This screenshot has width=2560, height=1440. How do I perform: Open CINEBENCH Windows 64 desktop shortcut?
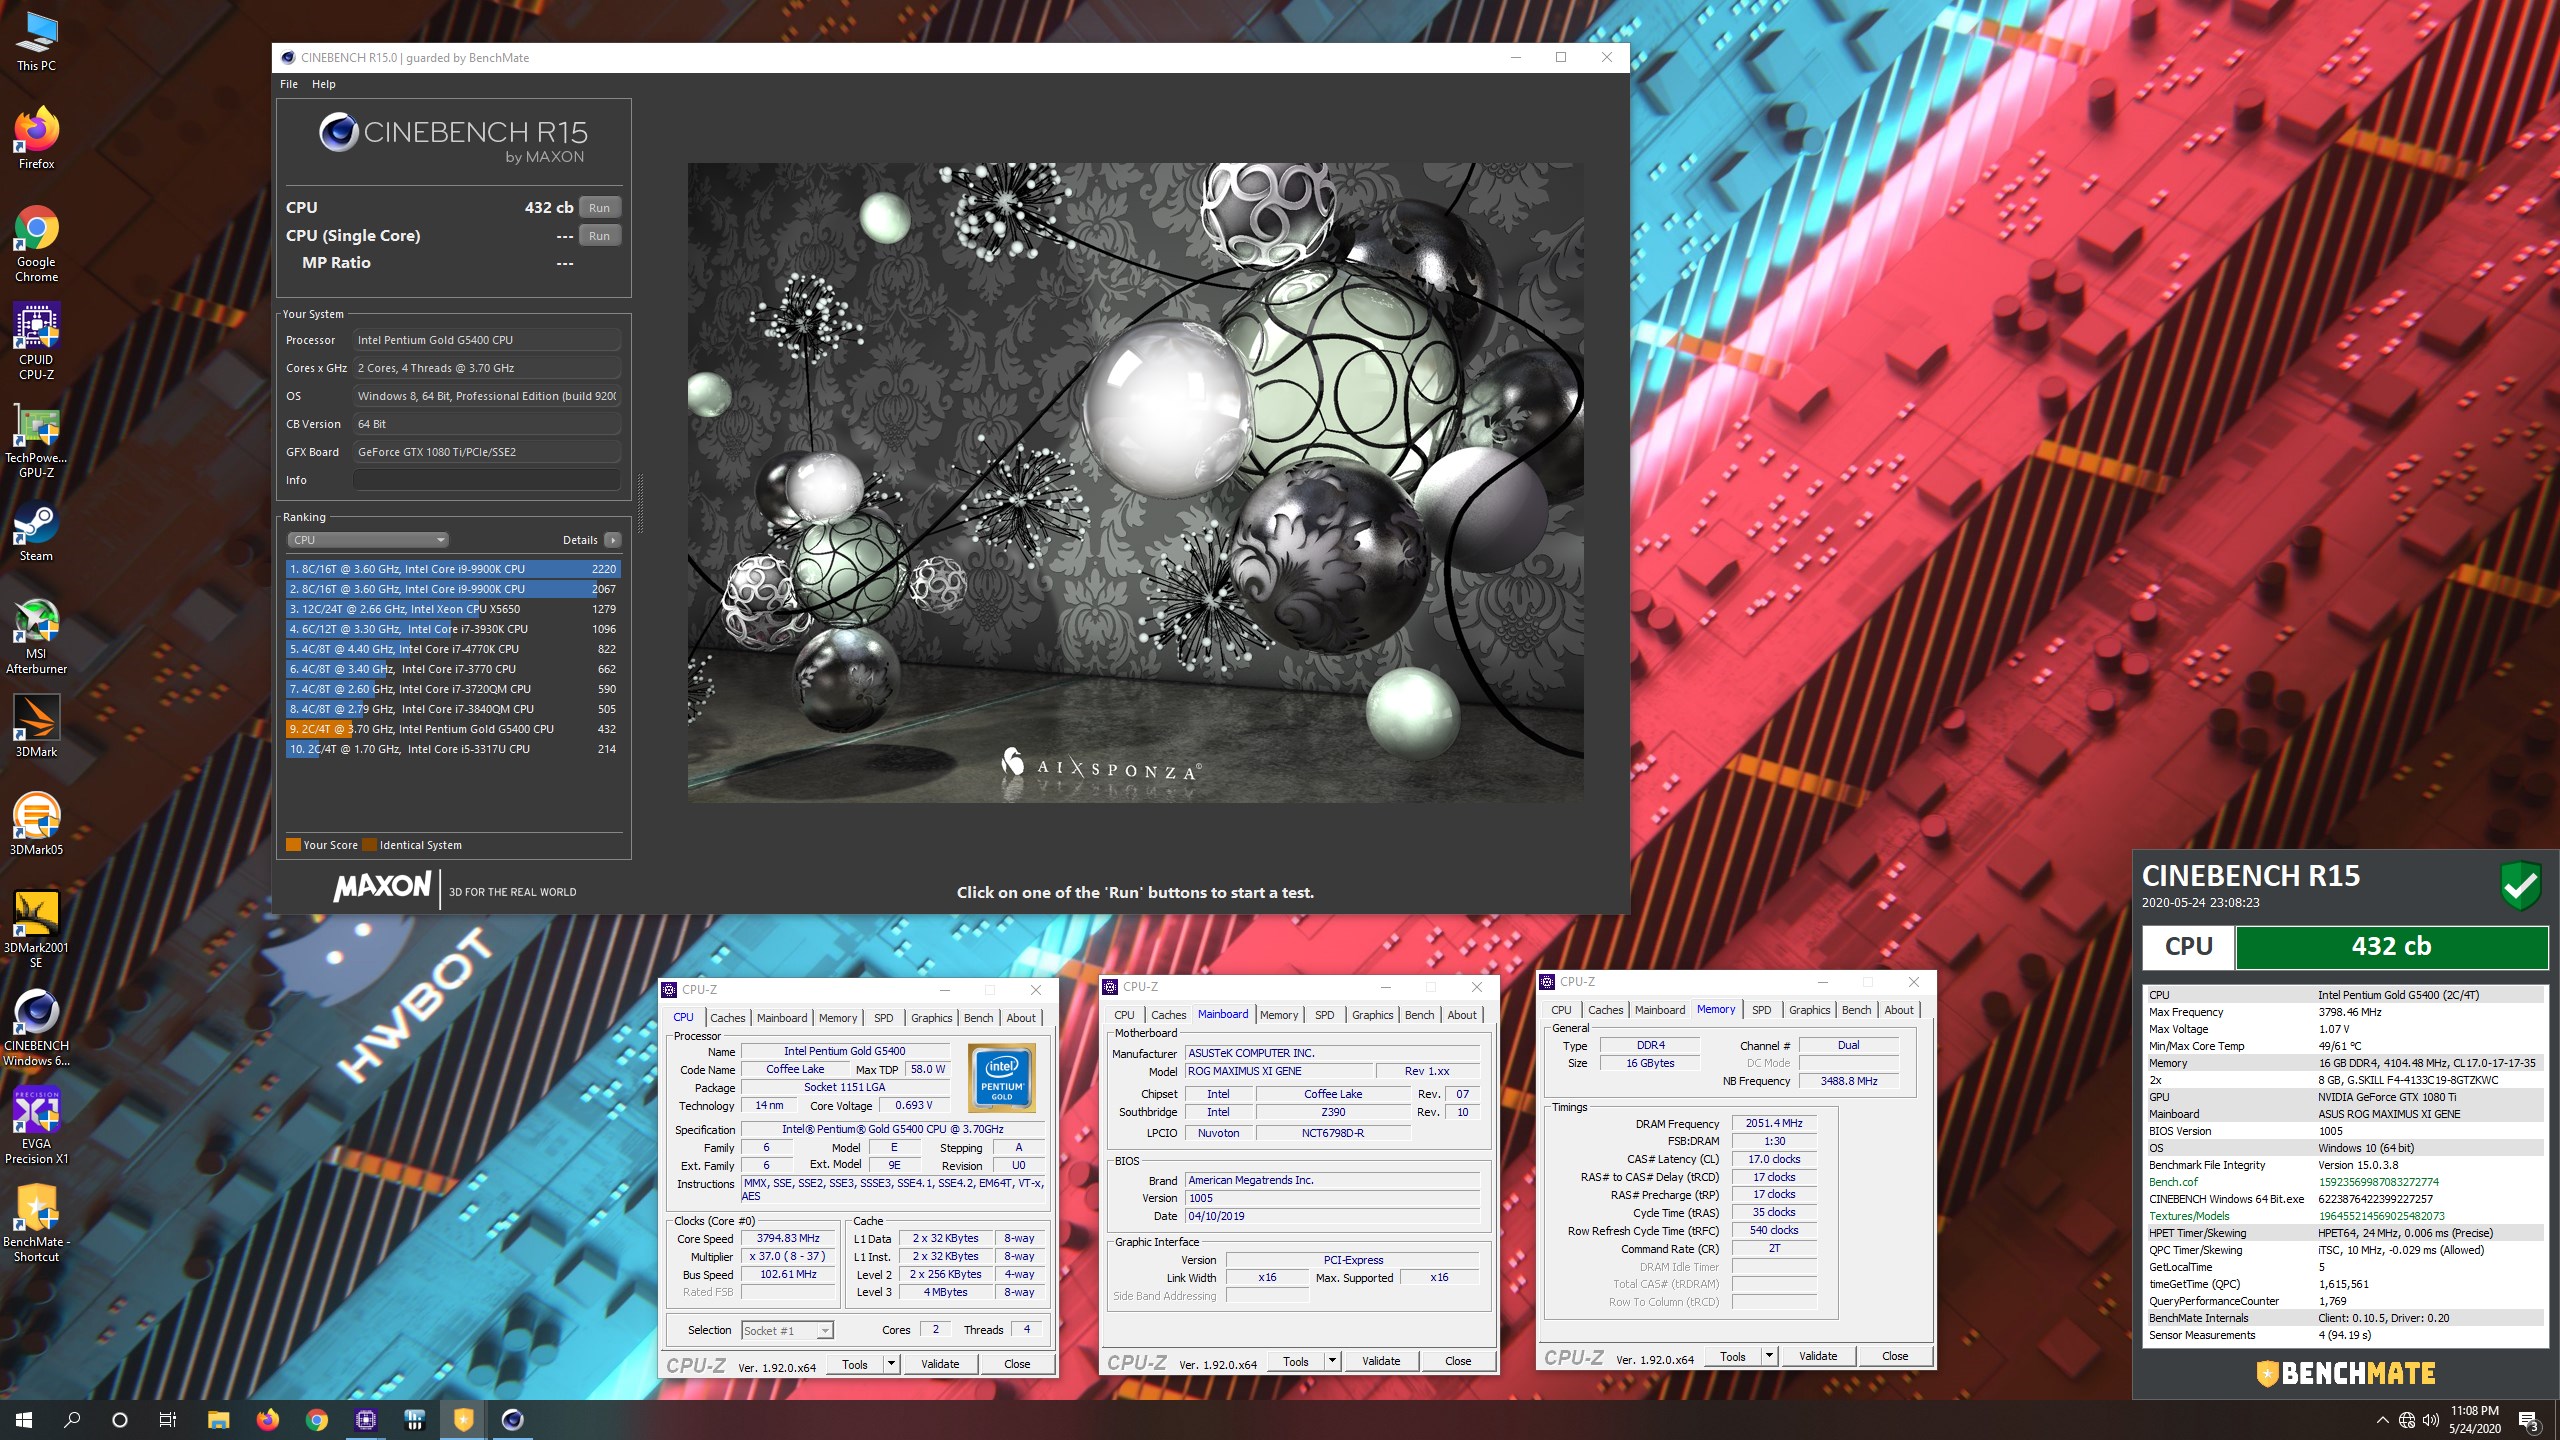36,1028
